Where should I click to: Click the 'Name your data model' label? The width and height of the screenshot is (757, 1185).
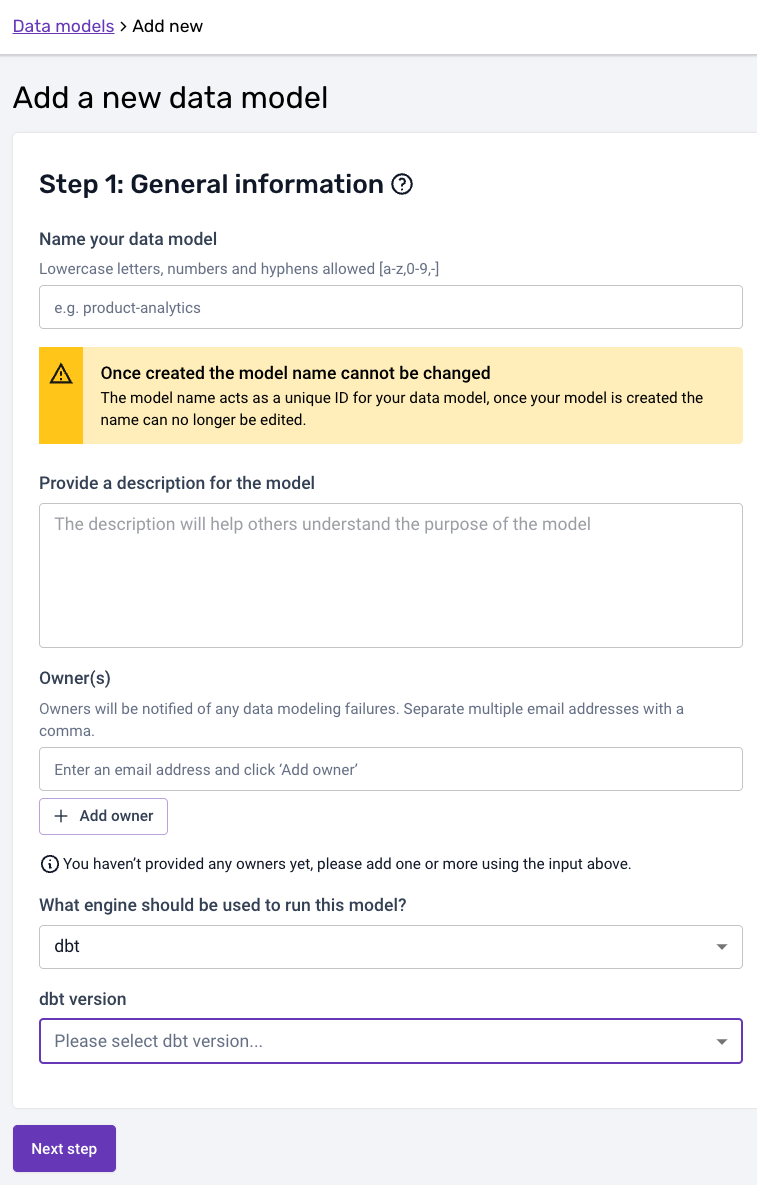(x=128, y=239)
